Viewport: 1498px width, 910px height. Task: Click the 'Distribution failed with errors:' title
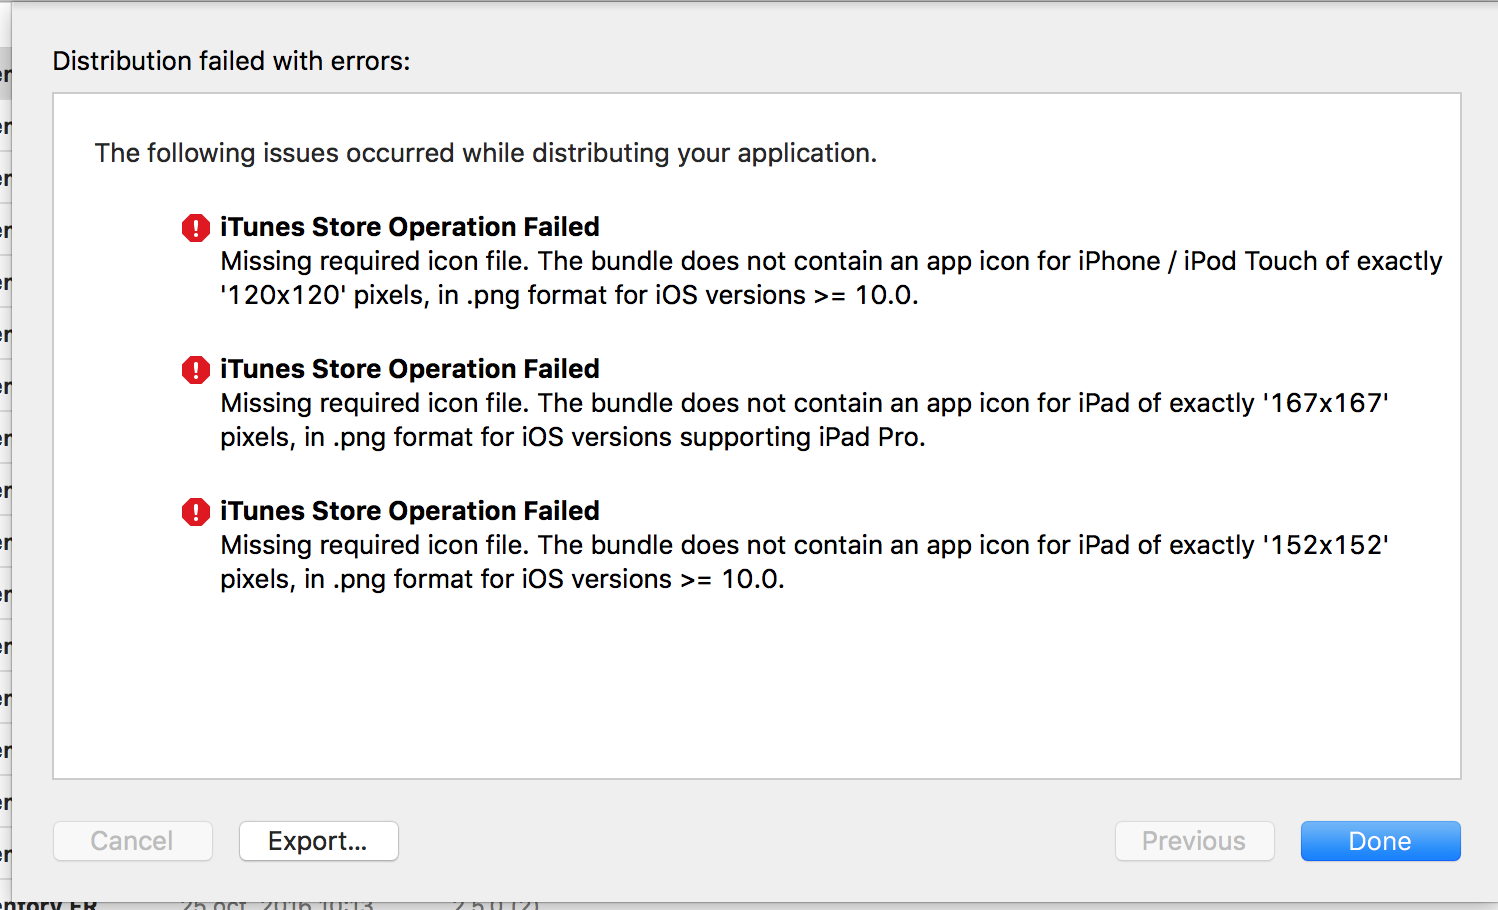[x=231, y=61]
